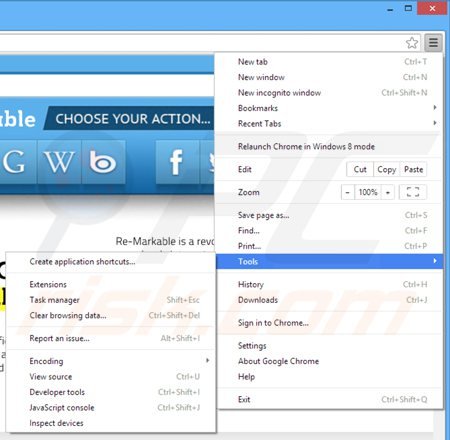Viewport: 450px width, 440px height.
Task: Choose Save page as... option
Action: point(329,215)
